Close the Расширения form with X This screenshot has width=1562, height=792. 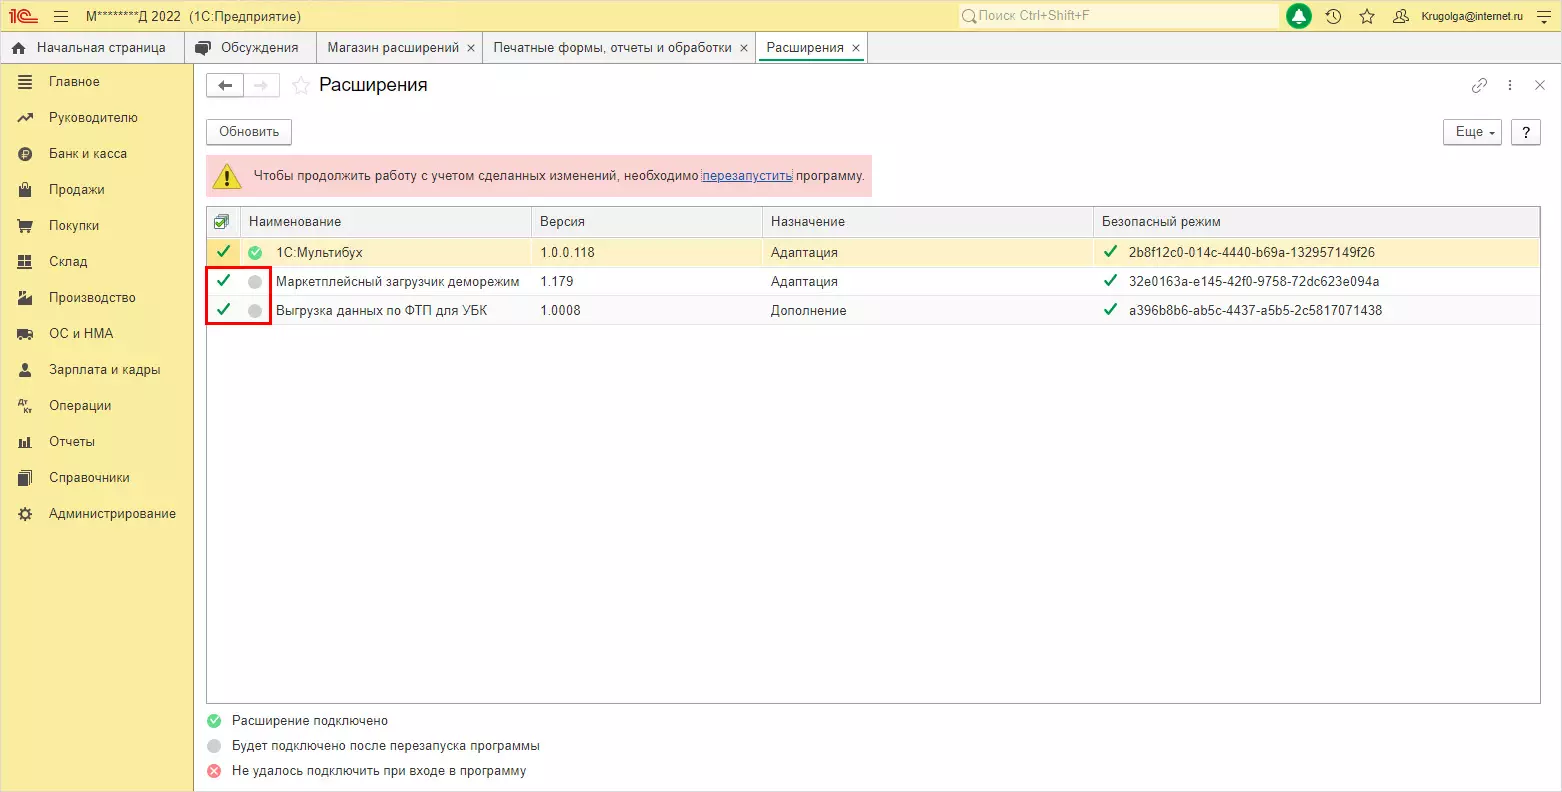(1540, 86)
